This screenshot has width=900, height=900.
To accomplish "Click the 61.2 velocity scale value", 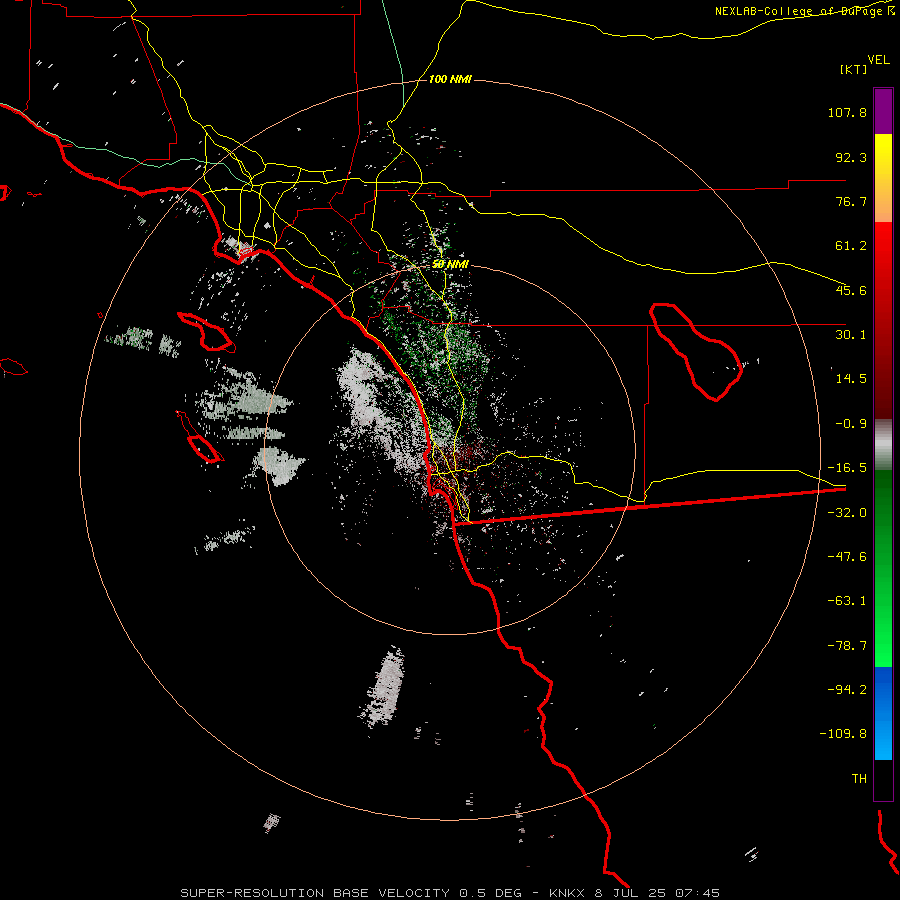I will point(851,246).
